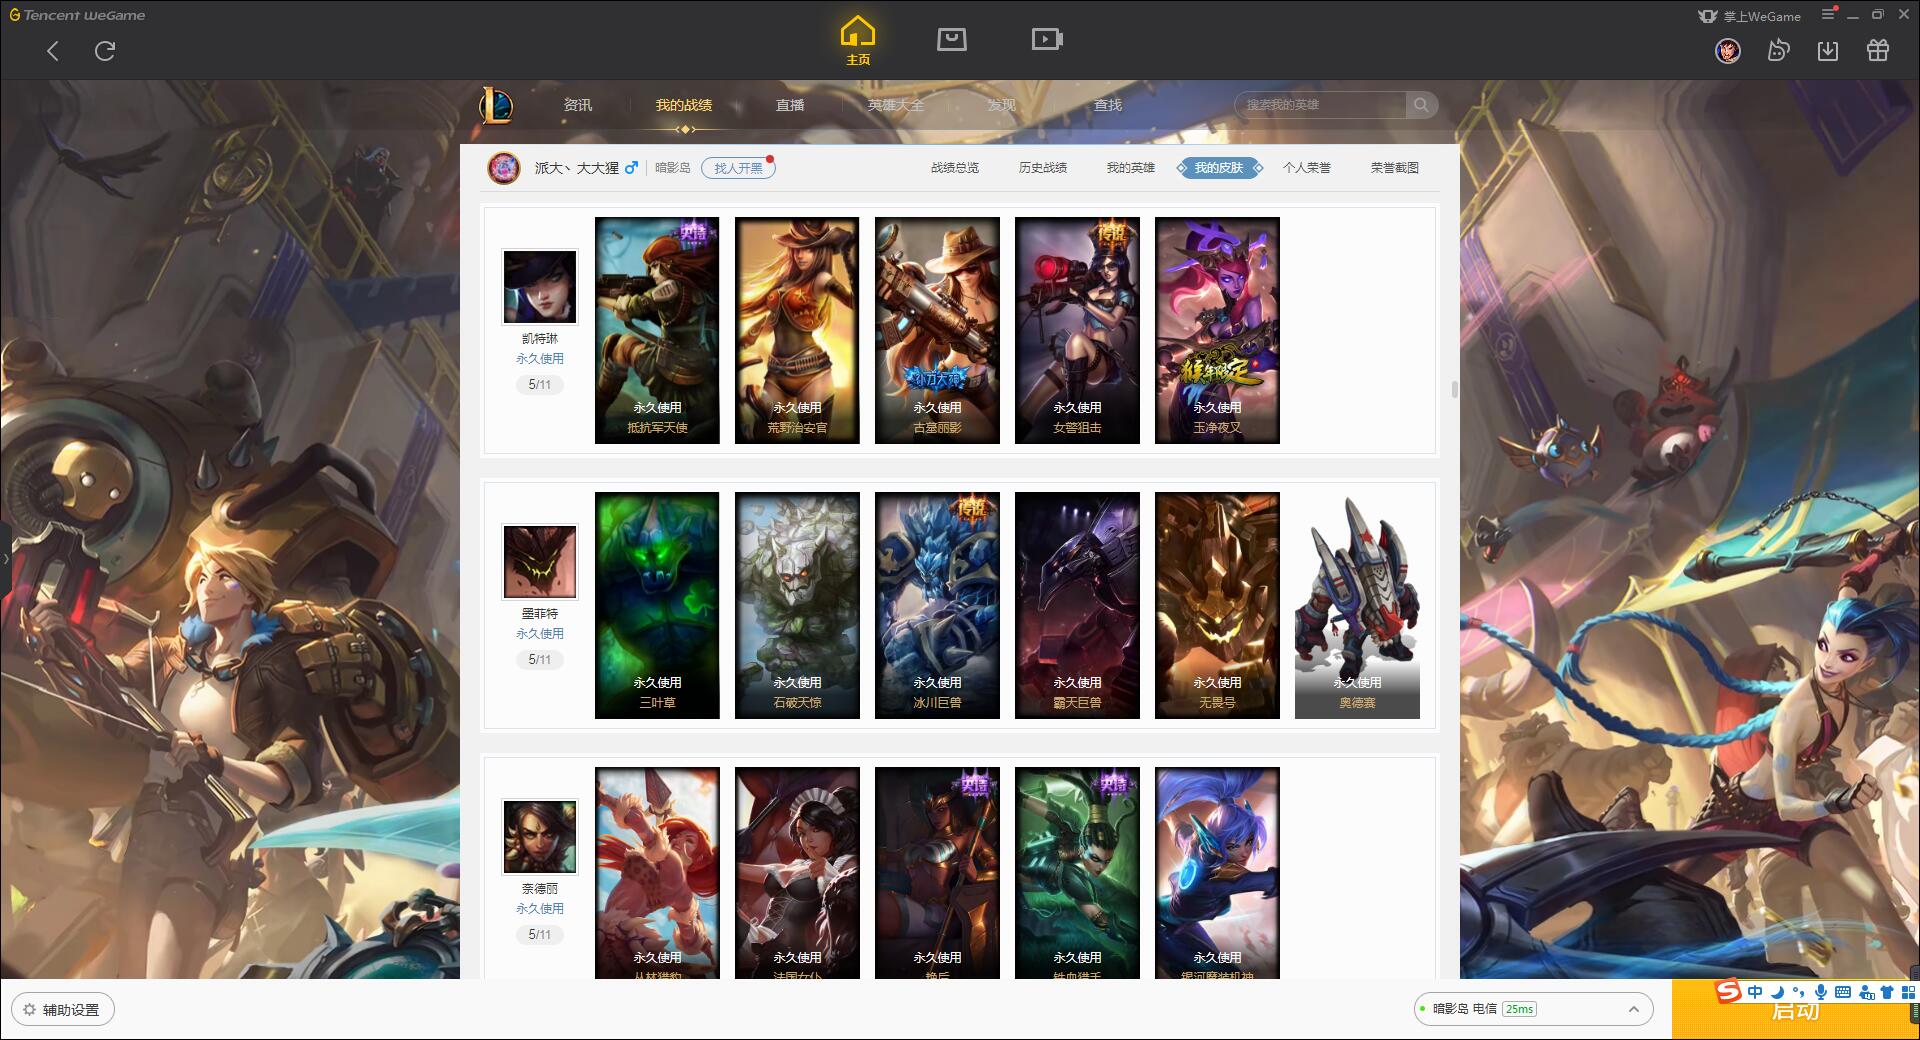Viewport: 1920px width, 1040px height.
Task: Click the magnifier search button
Action: [x=1421, y=105]
